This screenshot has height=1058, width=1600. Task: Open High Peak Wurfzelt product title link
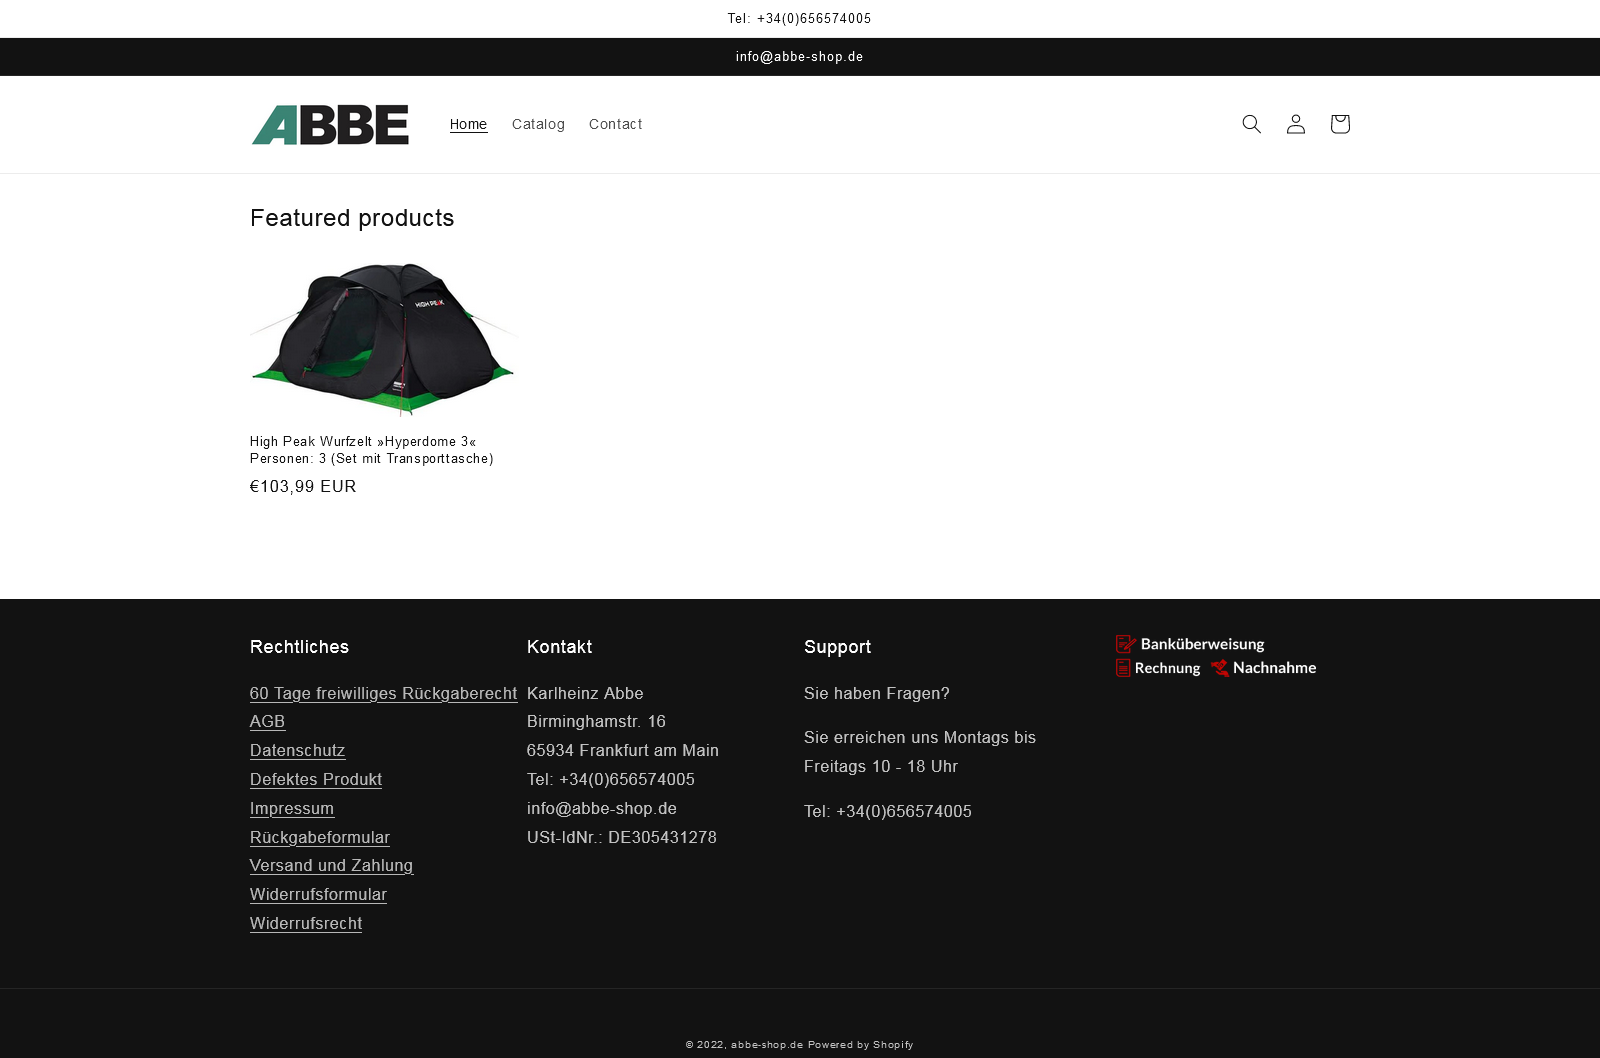click(x=372, y=450)
